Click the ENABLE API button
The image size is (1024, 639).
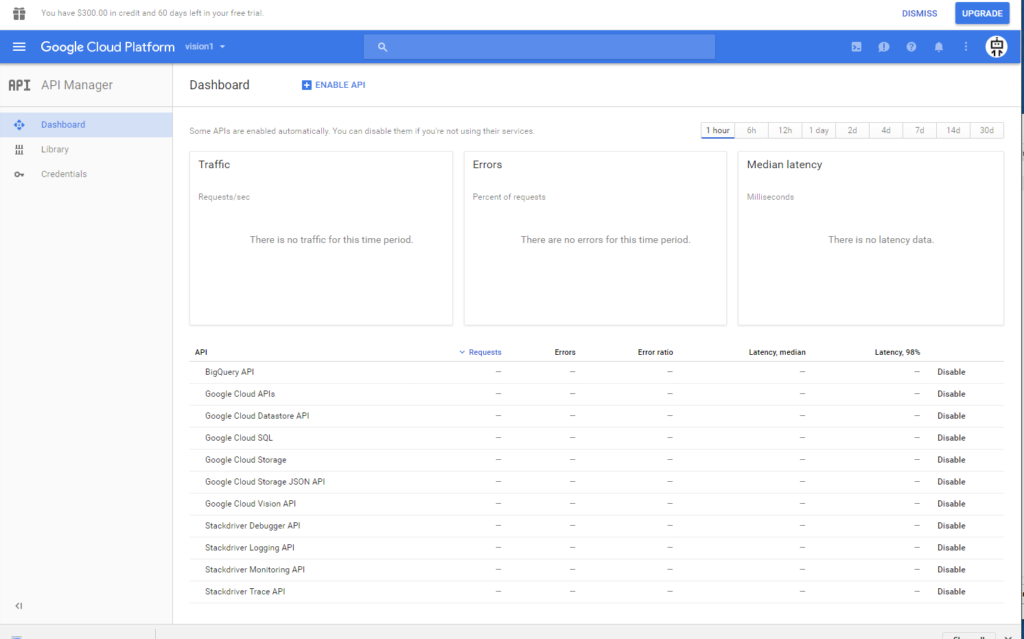(333, 85)
